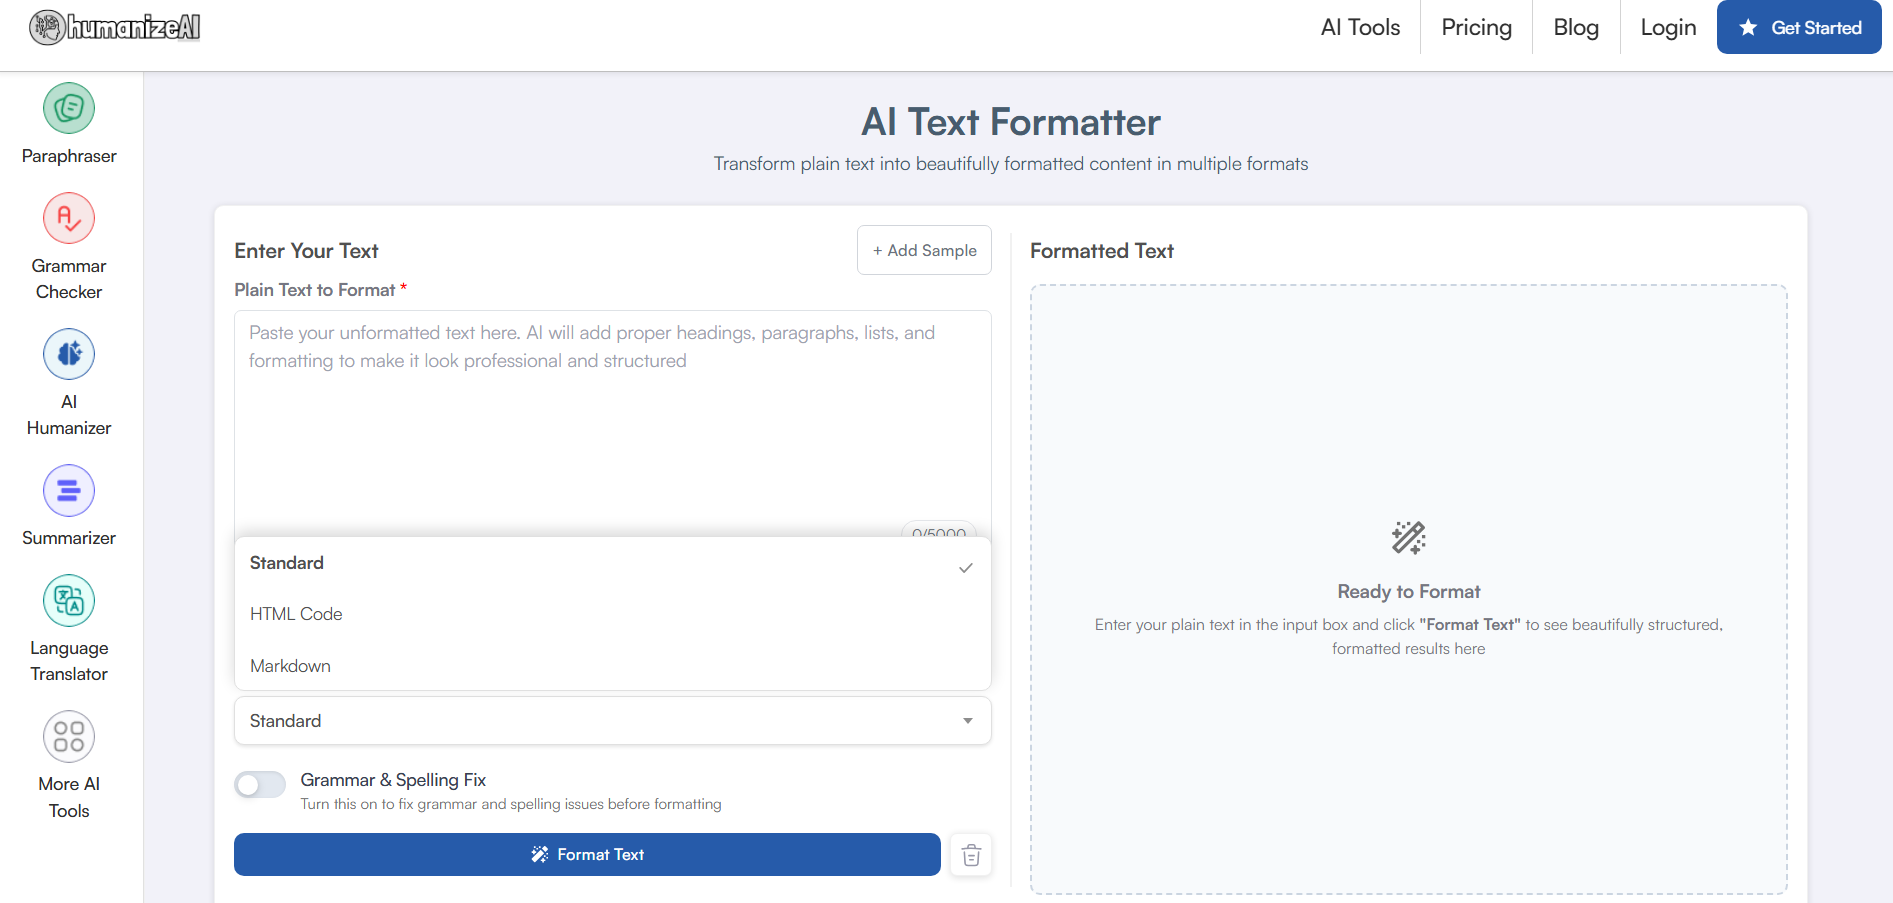Go to the Pricing page
This screenshot has width=1893, height=903.
[x=1476, y=28]
